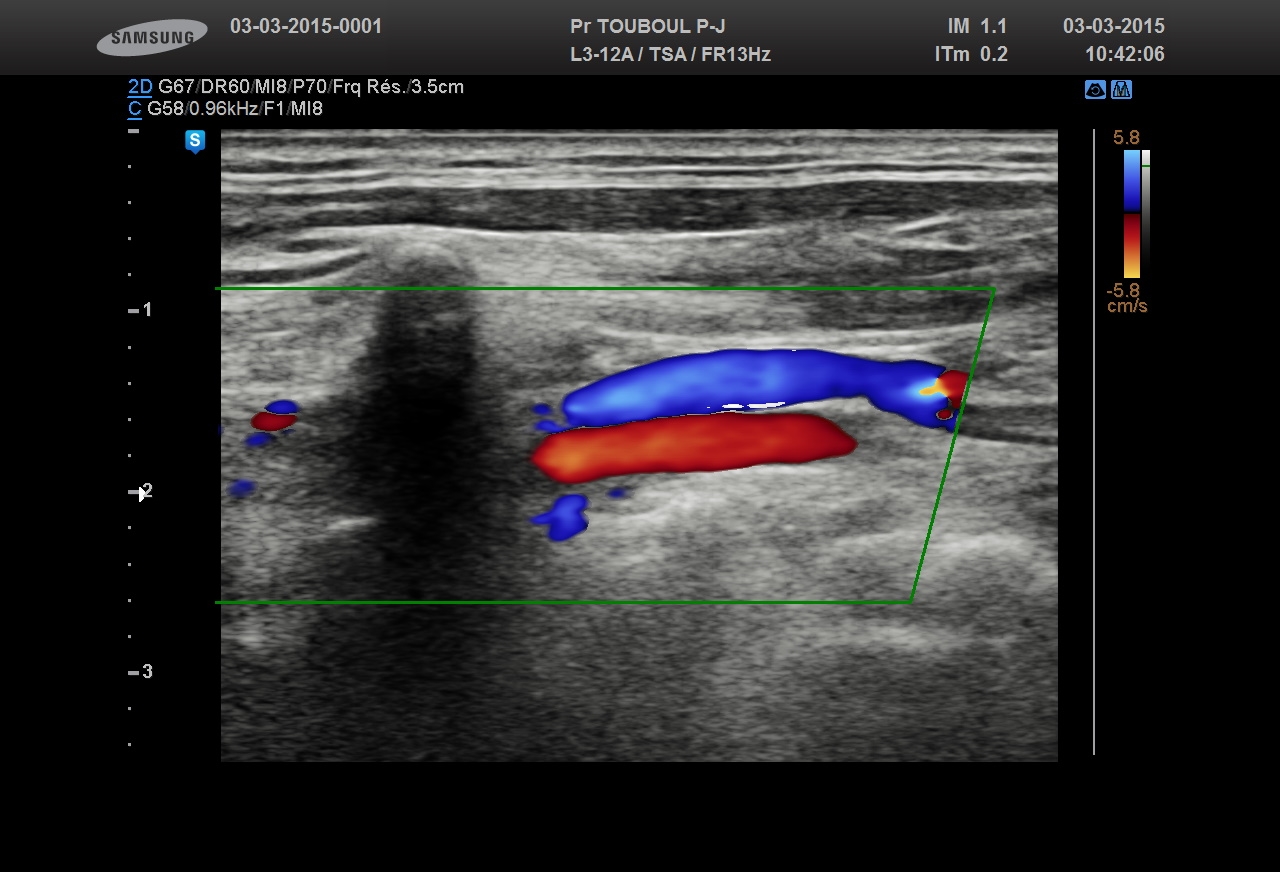Viewport: 1280px width, 872px height.
Task: Click the twin-peak M icon at top right
Action: click(x=1121, y=90)
